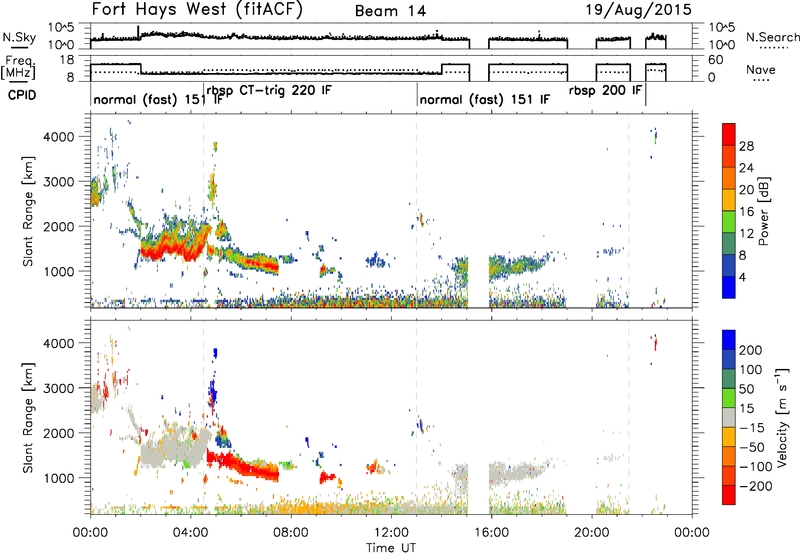Screen dimensions: 800x554
Task: Click the Velocity colorbar blue top segment above 200
Action: tap(729, 340)
